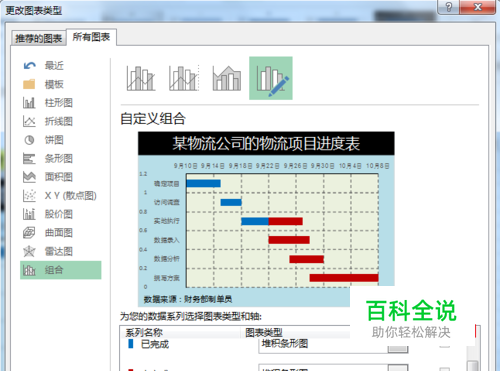Select the custom combination subtype icon
The width and height of the screenshot is (500, 371).
point(271,78)
